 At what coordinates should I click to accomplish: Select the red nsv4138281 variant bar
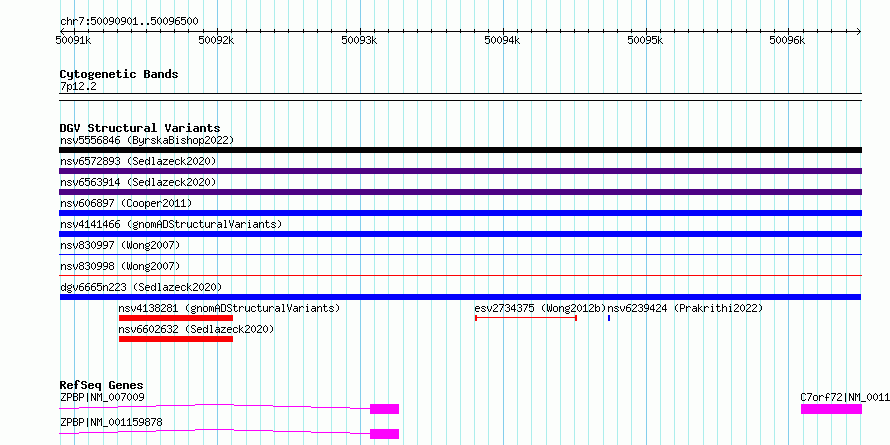tap(176, 318)
